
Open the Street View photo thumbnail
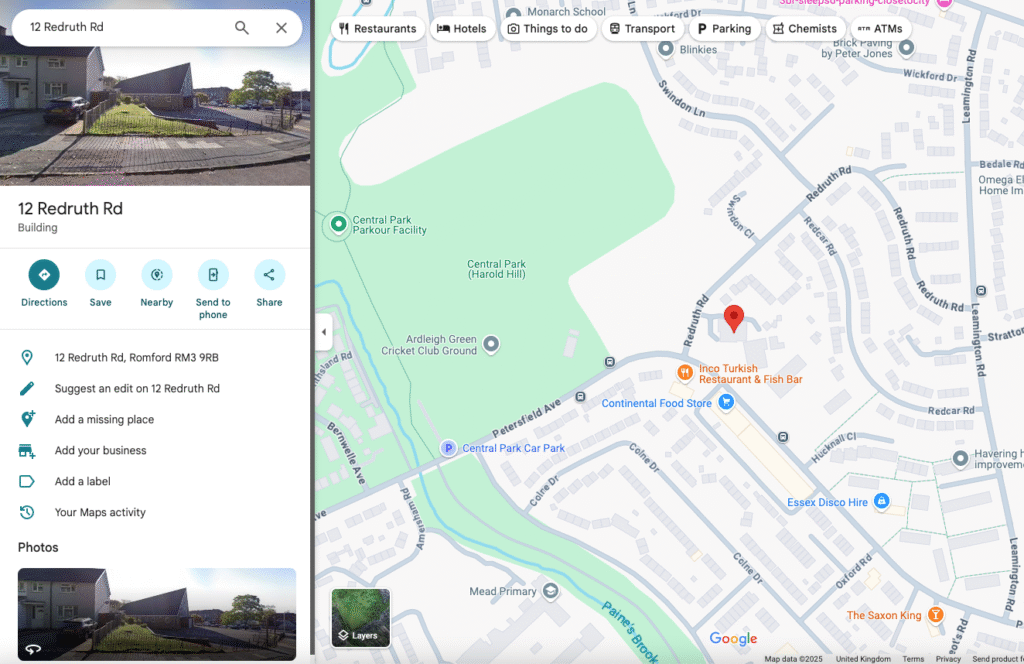(x=157, y=614)
